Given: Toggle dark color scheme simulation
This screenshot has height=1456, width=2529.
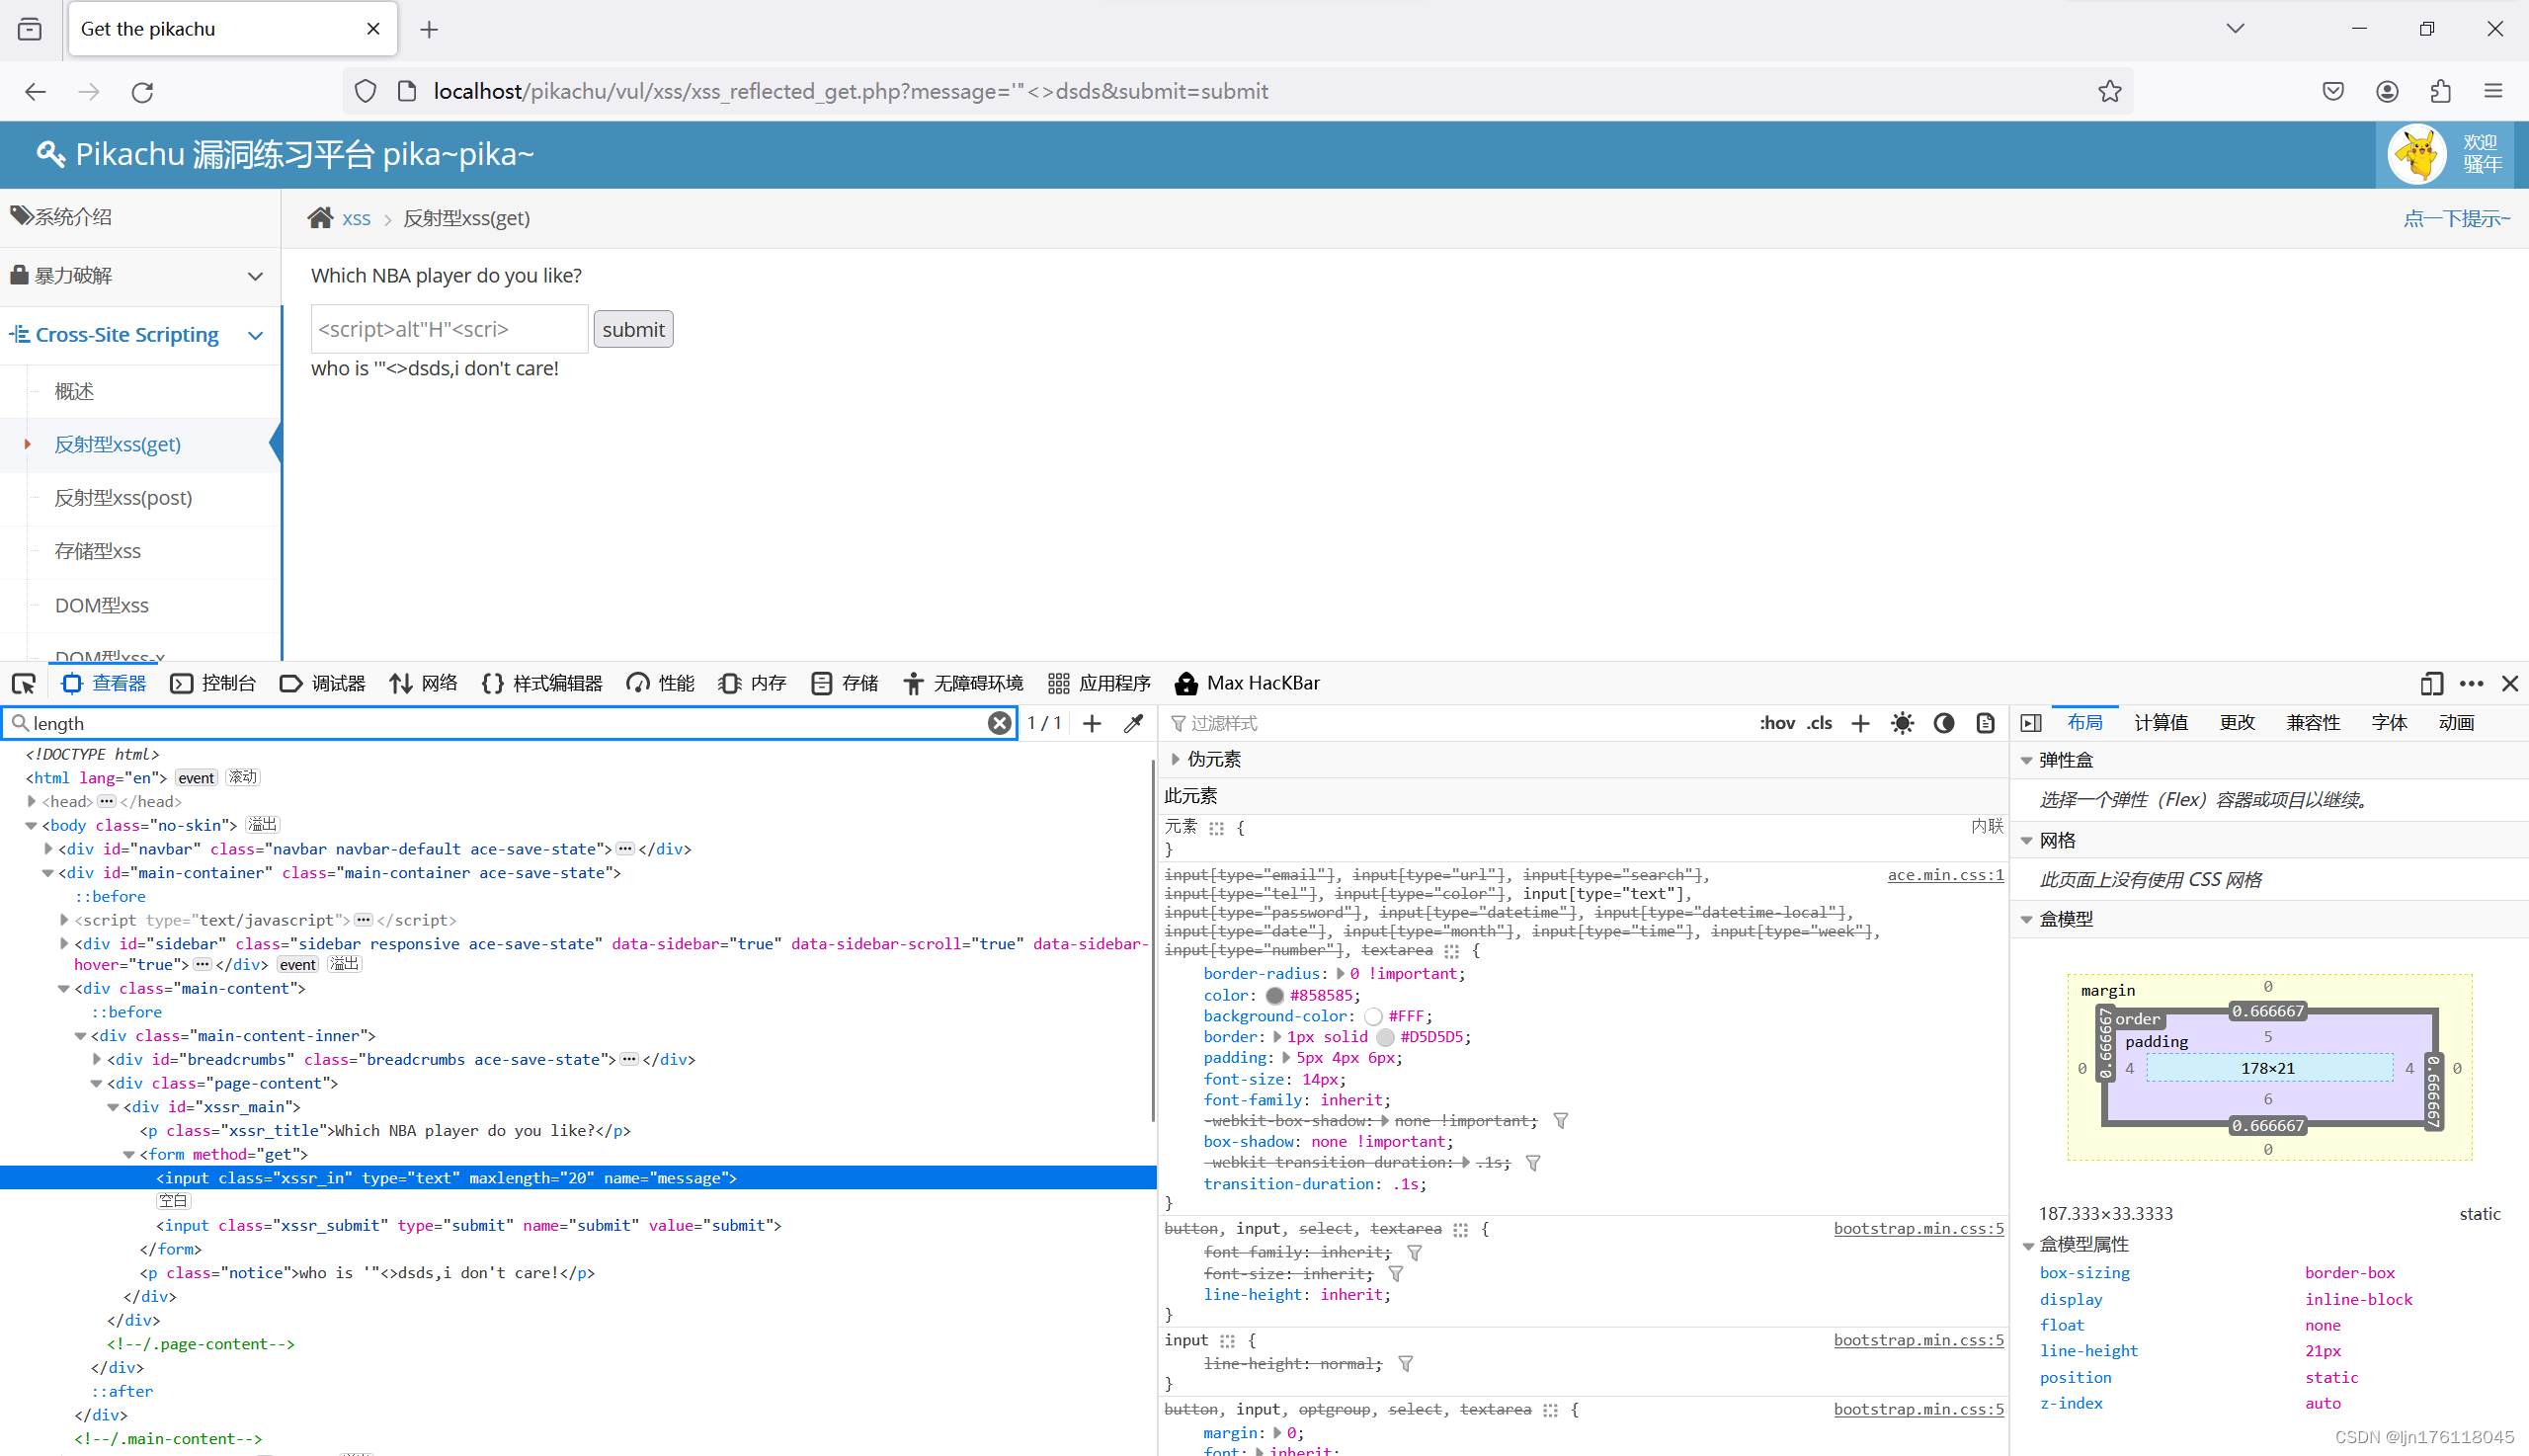Looking at the screenshot, I should click(x=1943, y=723).
